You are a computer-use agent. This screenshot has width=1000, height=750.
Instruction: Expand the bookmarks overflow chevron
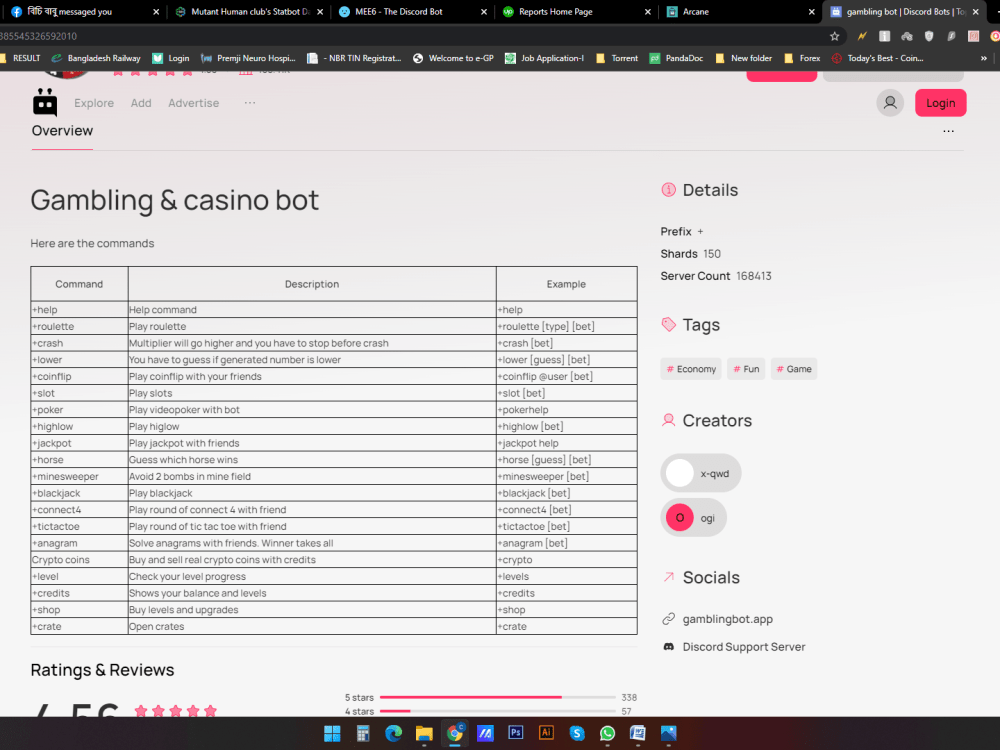[x=983, y=58]
